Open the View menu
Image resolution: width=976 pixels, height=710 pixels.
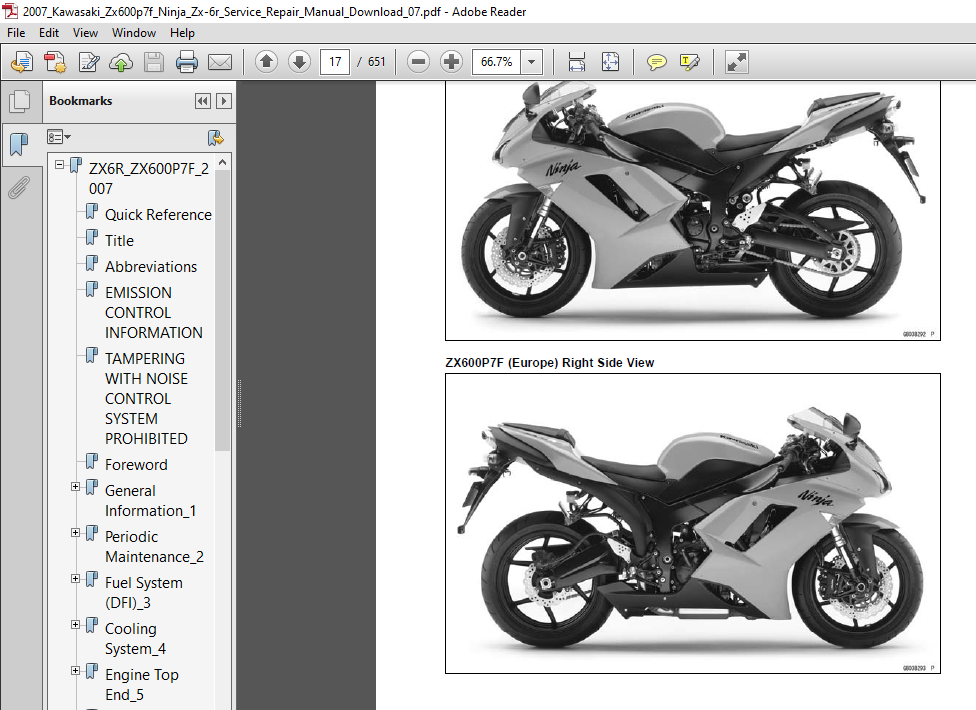(x=85, y=33)
